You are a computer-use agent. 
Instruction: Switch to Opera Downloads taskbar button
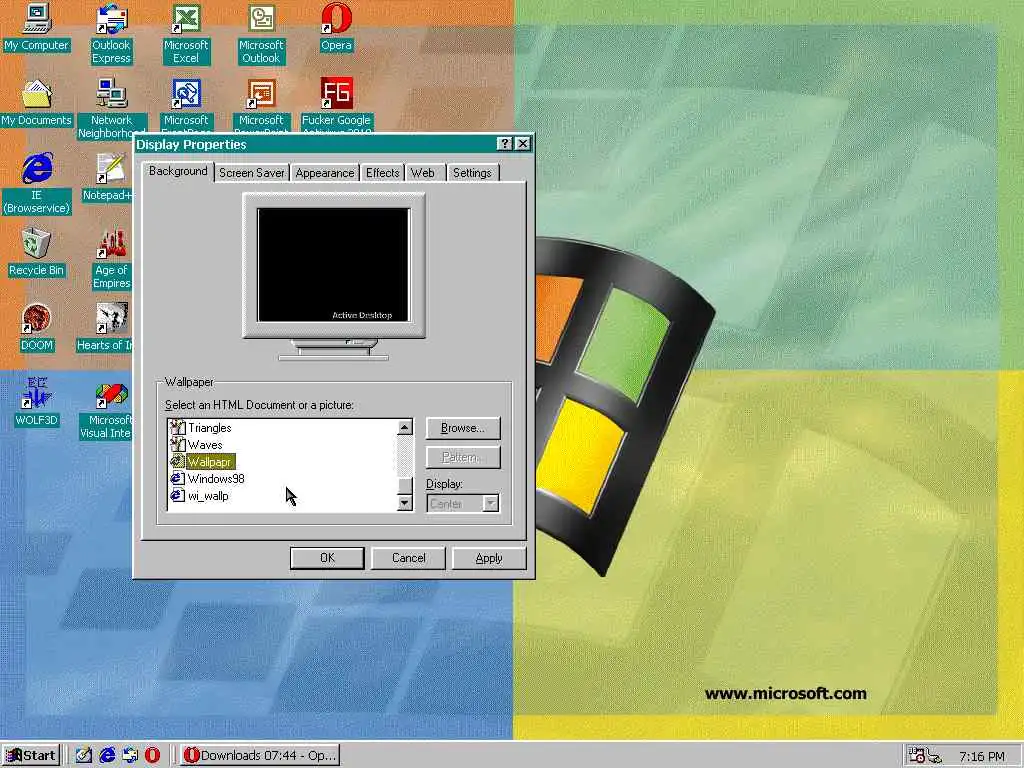(260, 756)
